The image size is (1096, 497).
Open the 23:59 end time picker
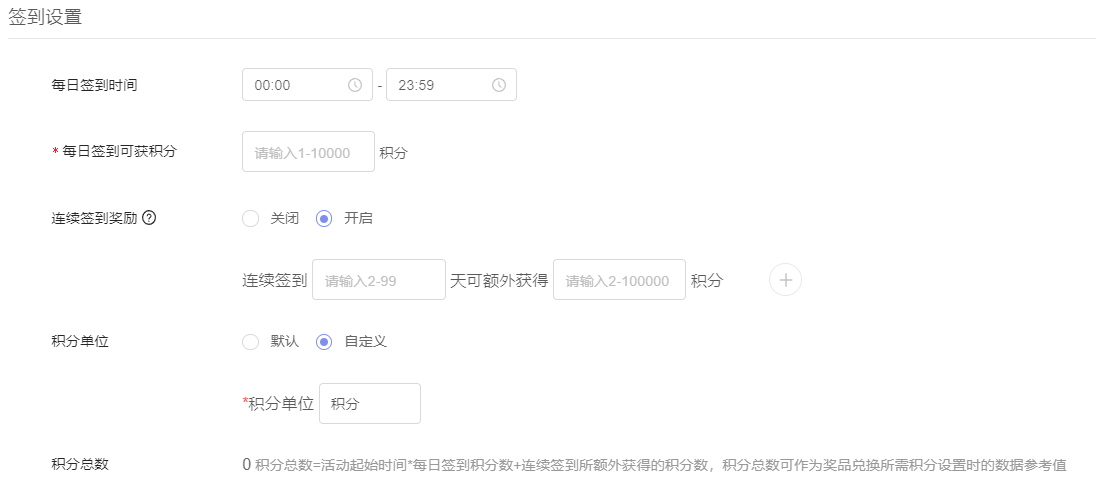point(452,85)
